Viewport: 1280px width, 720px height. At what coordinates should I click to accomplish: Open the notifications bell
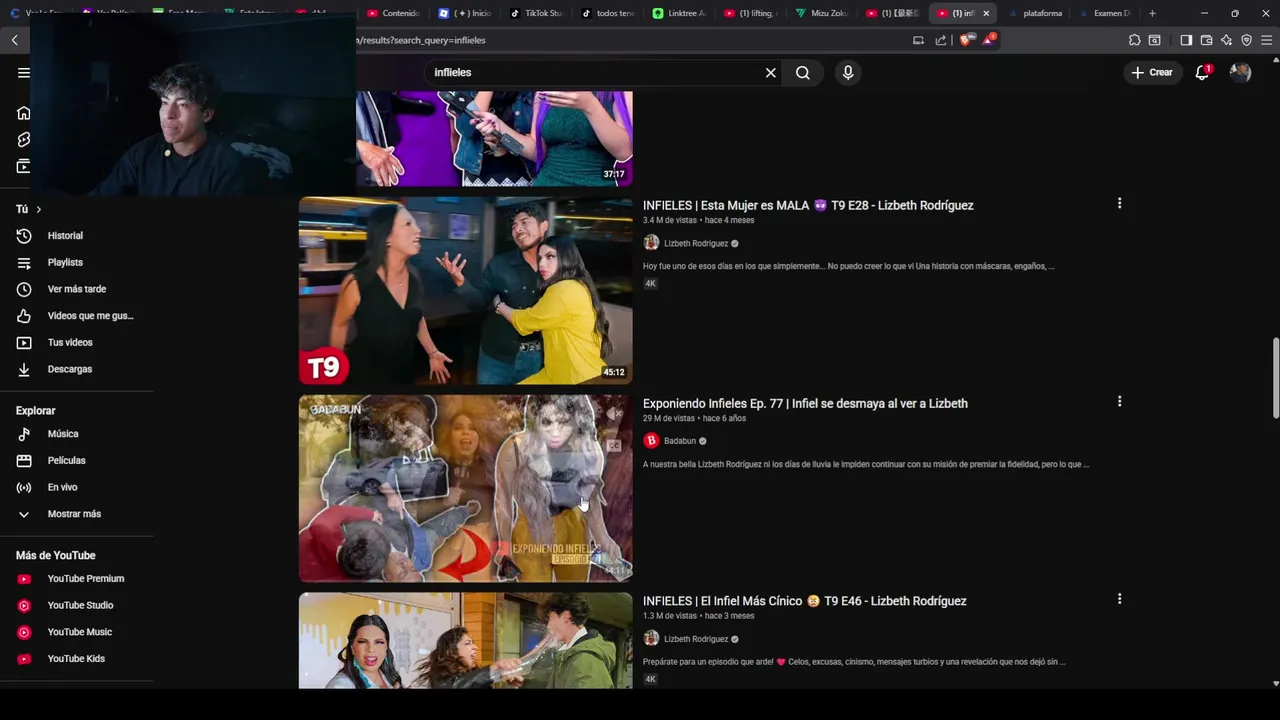(x=1203, y=72)
